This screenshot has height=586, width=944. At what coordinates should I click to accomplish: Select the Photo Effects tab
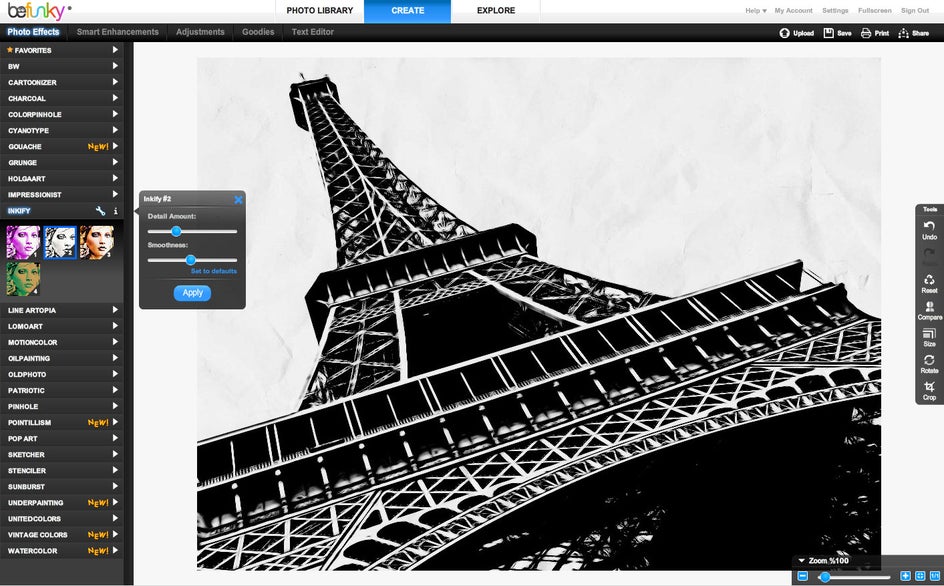coord(34,32)
